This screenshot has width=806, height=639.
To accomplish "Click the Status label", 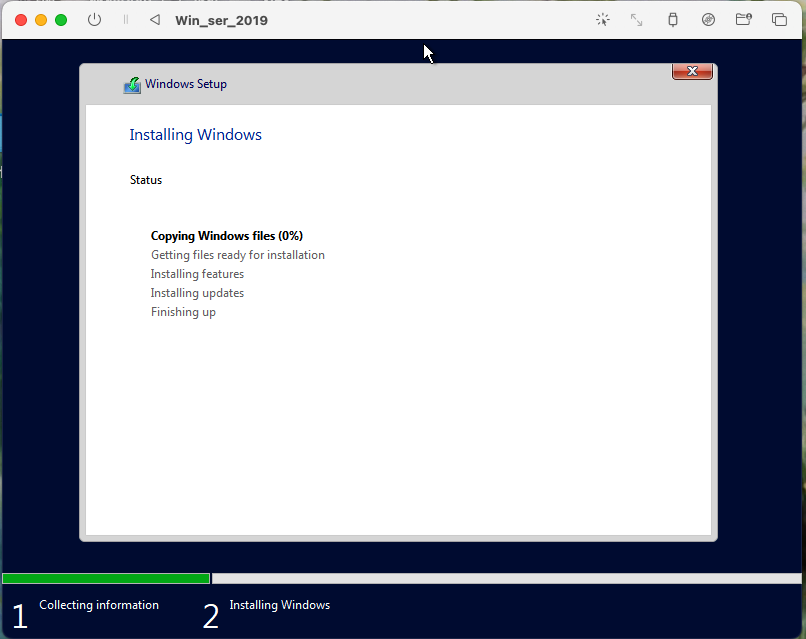I will pyautogui.click(x=146, y=180).
